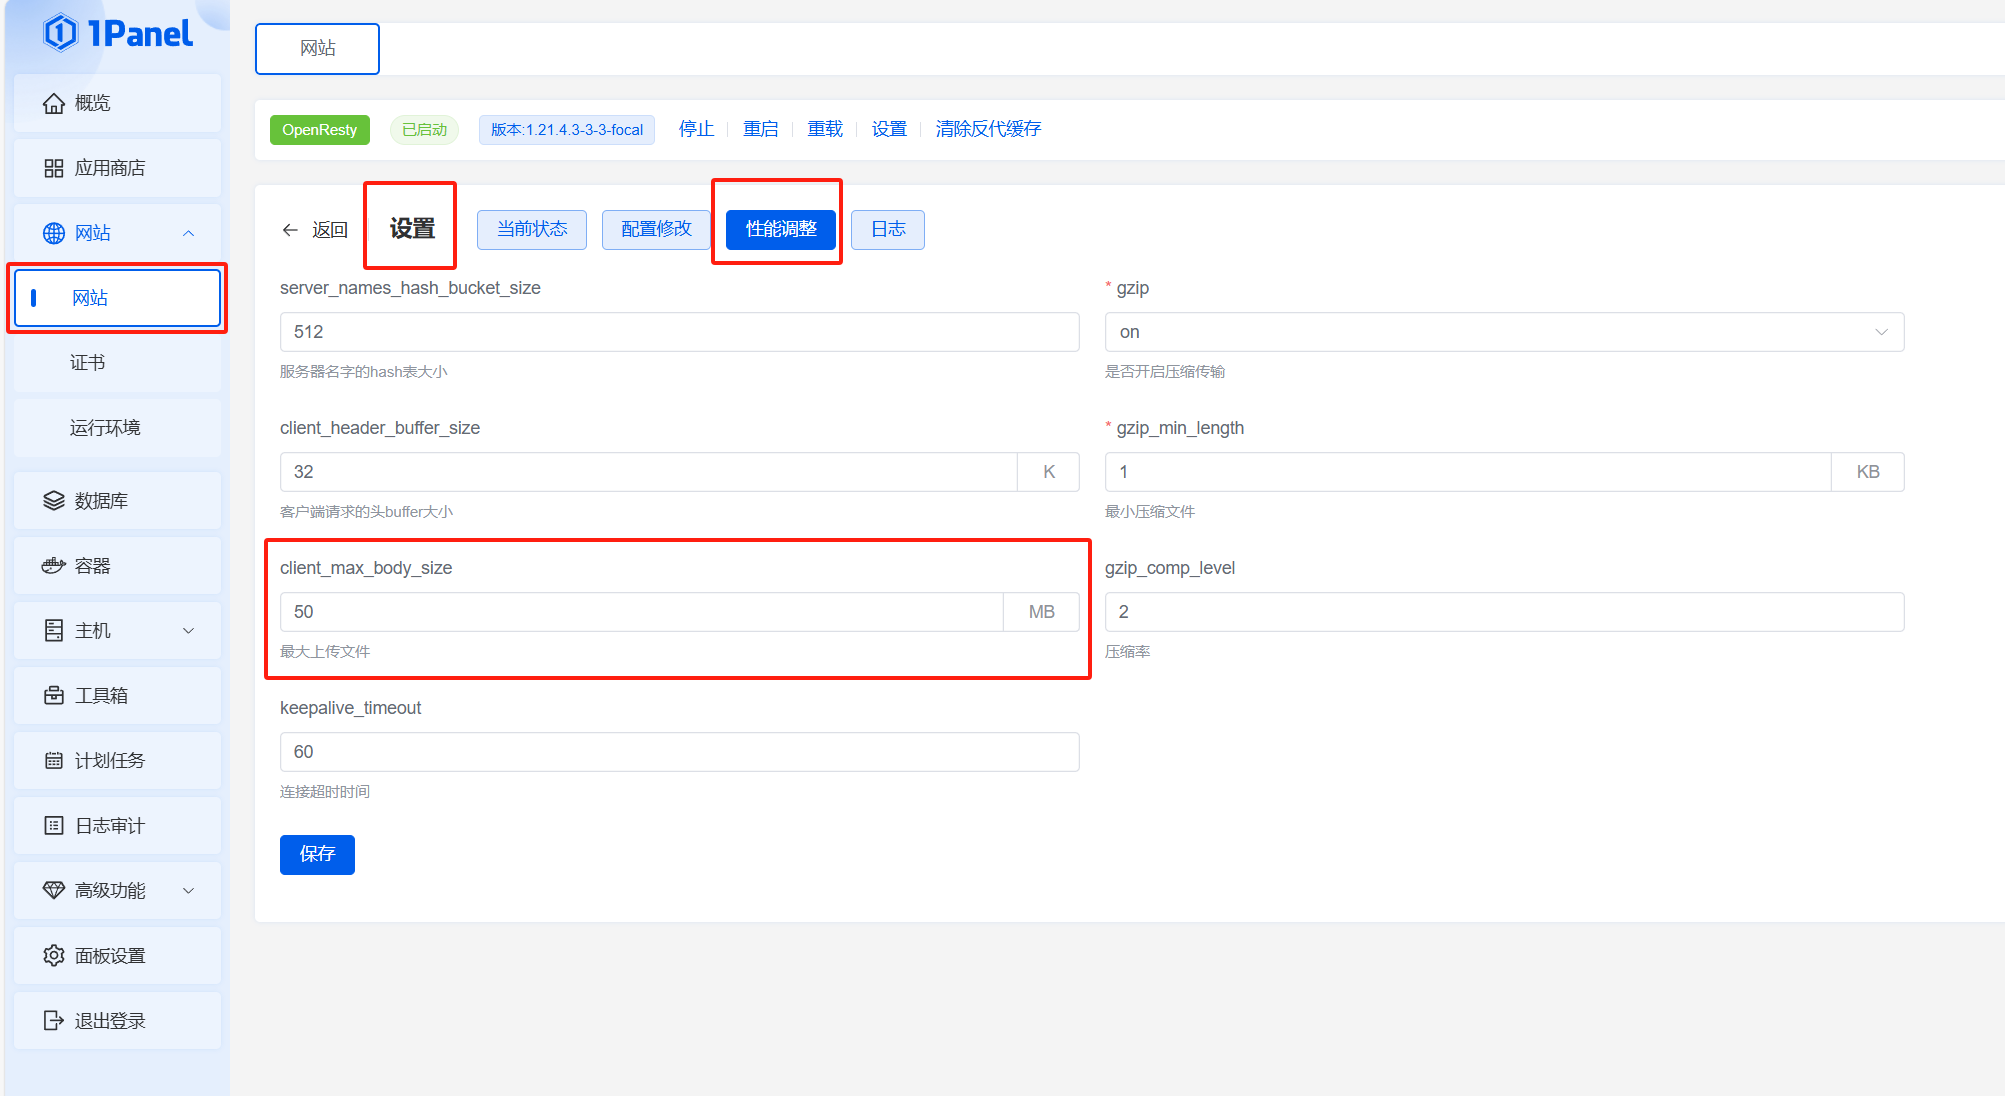Click the back arrow icon
This screenshot has width=2005, height=1096.
290,230
